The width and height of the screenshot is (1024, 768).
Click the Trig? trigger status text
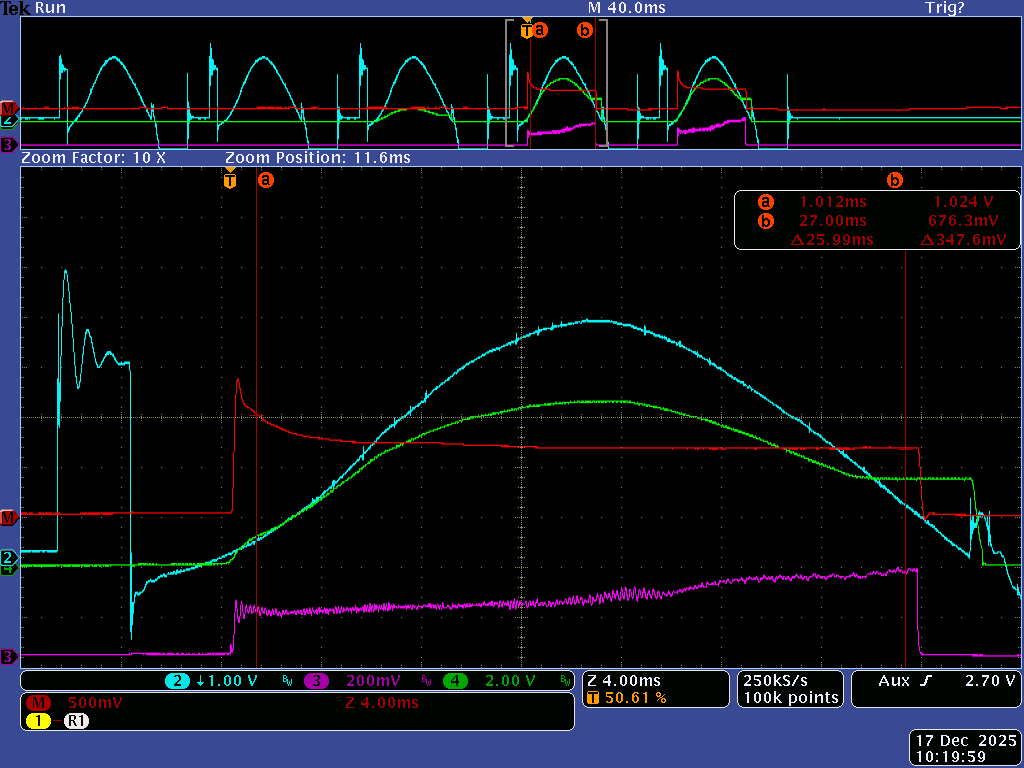tap(944, 8)
